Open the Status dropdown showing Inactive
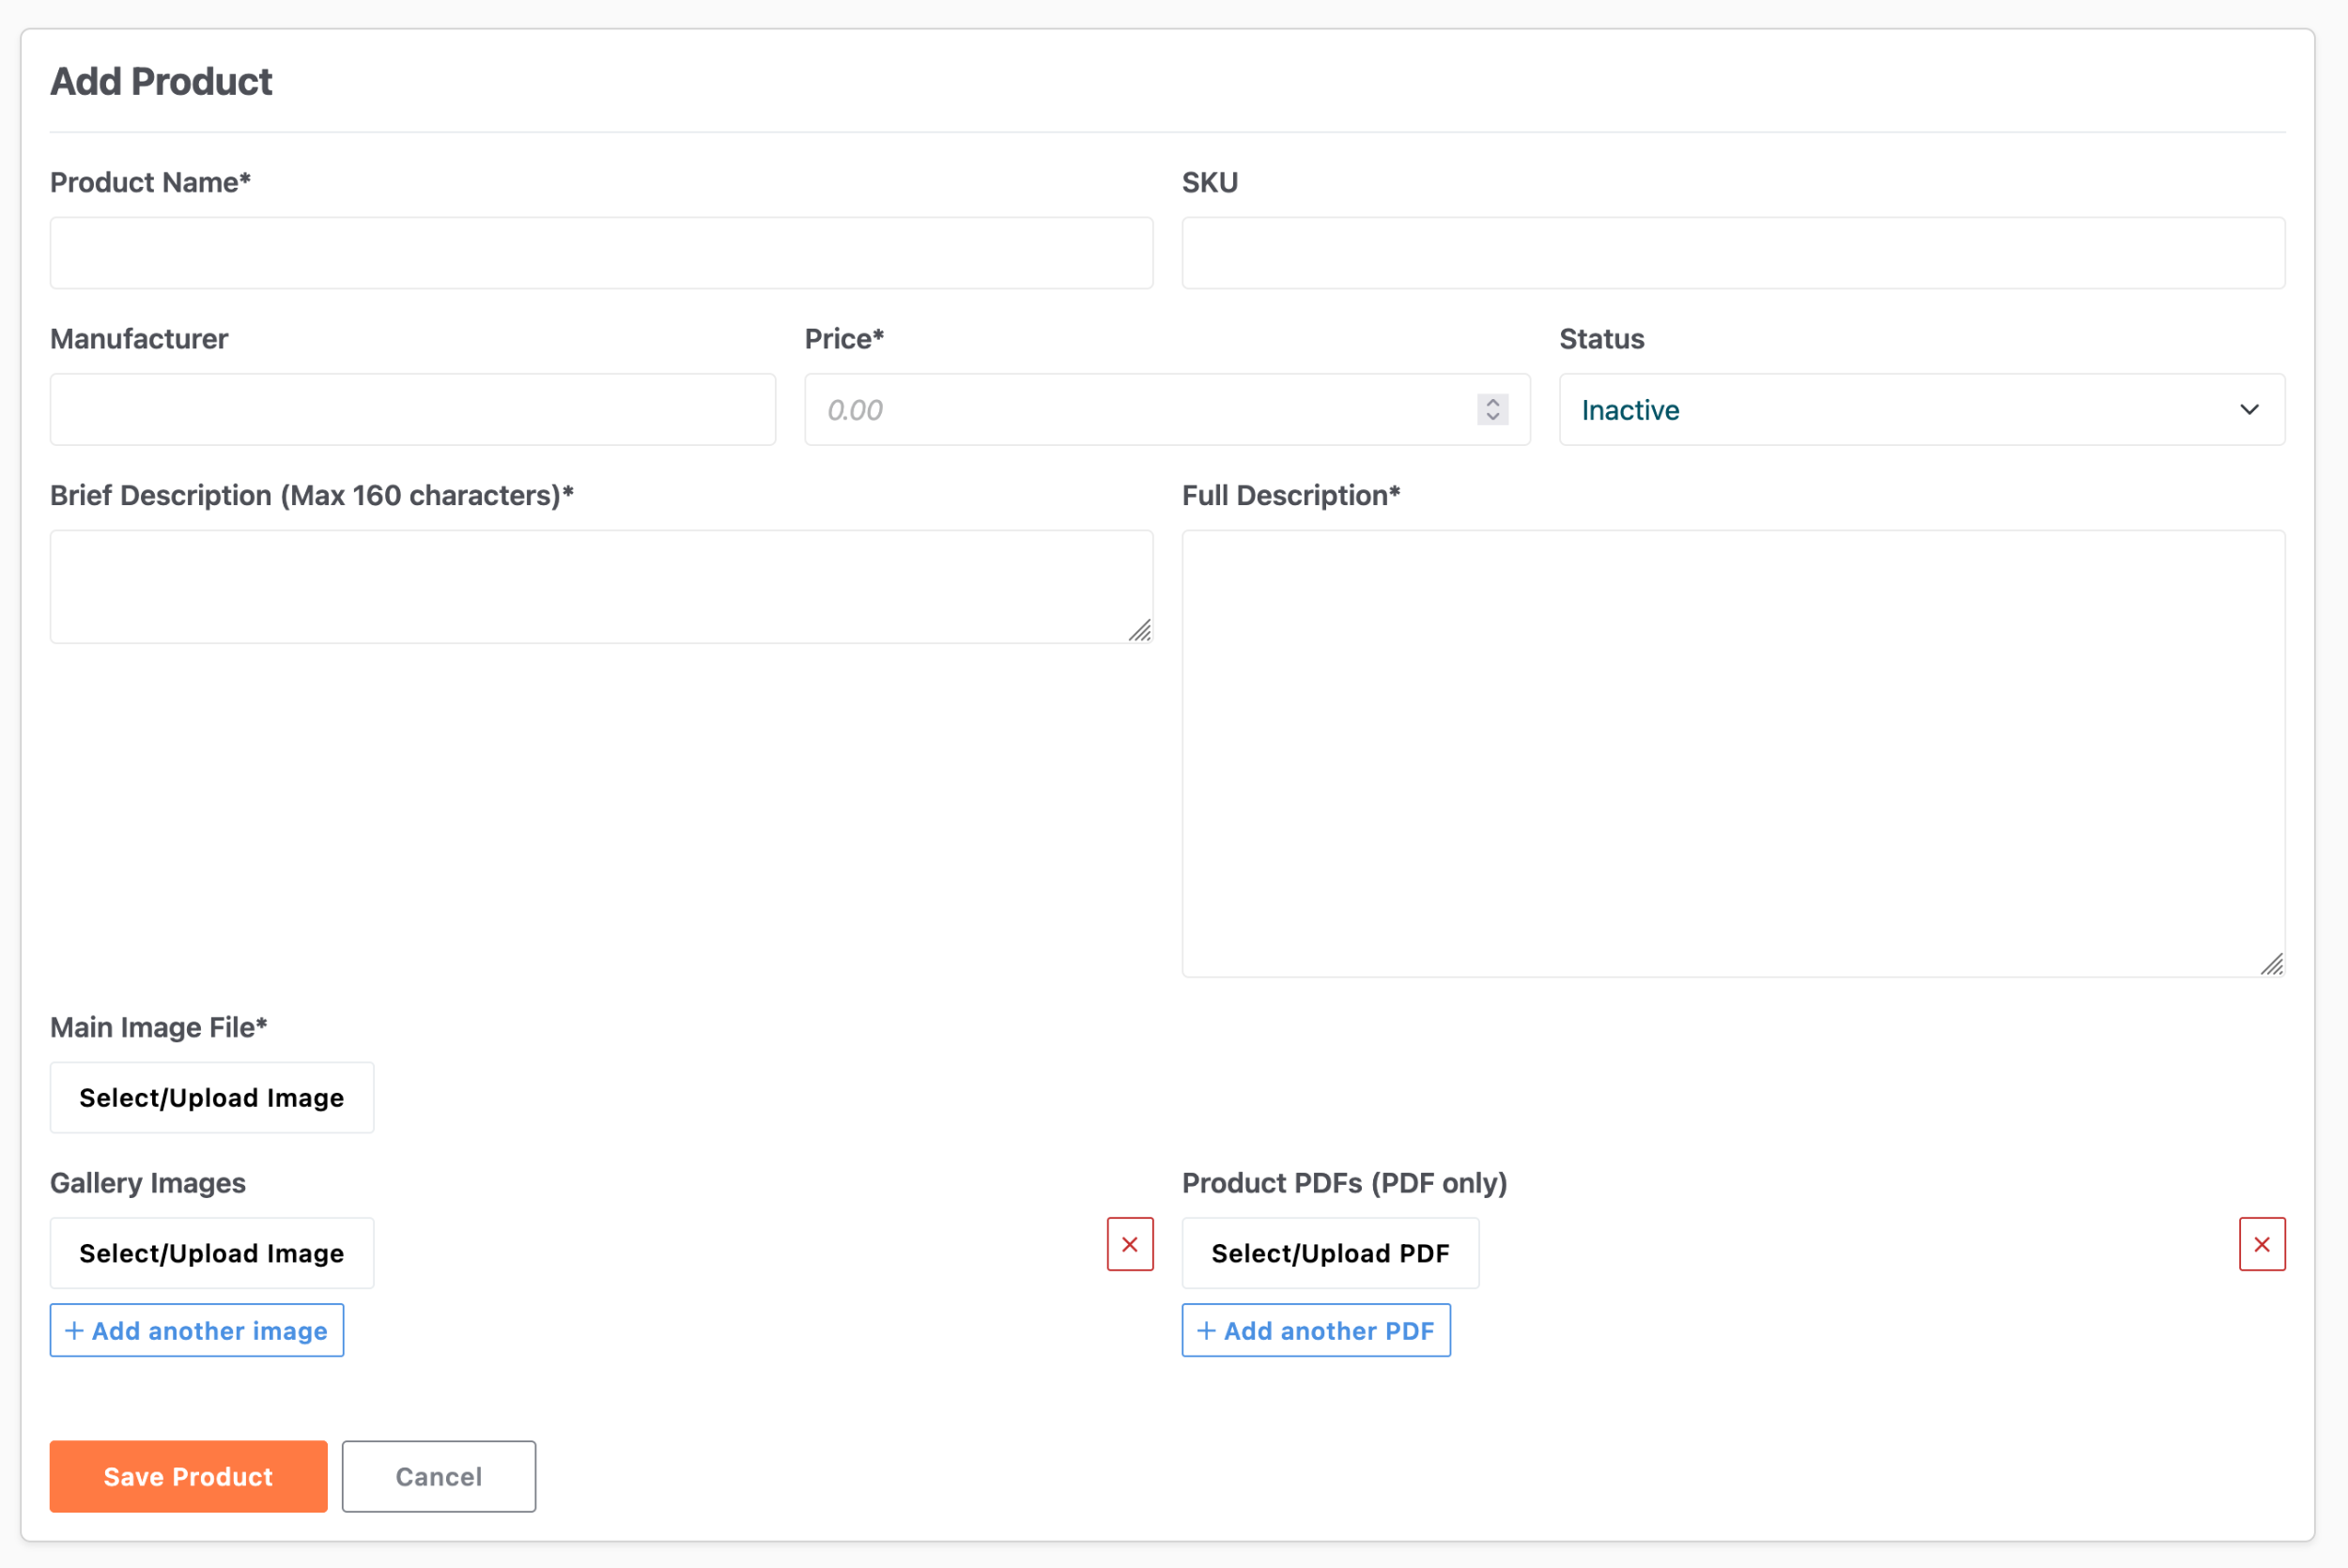 [x=1900, y=409]
